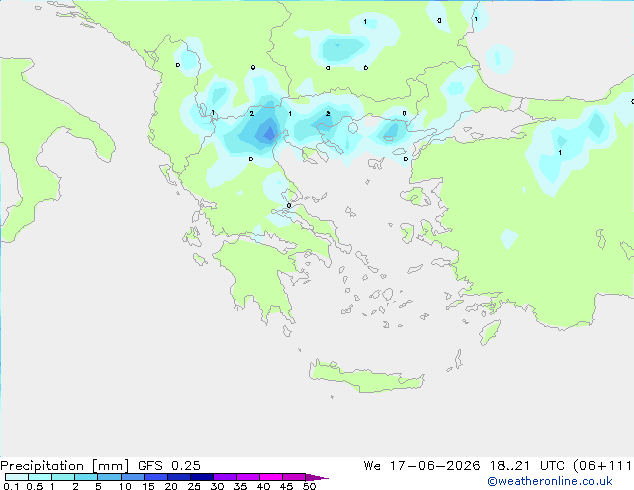
Task: Click the 'GFS 0.25' model label
Action: click(169, 466)
